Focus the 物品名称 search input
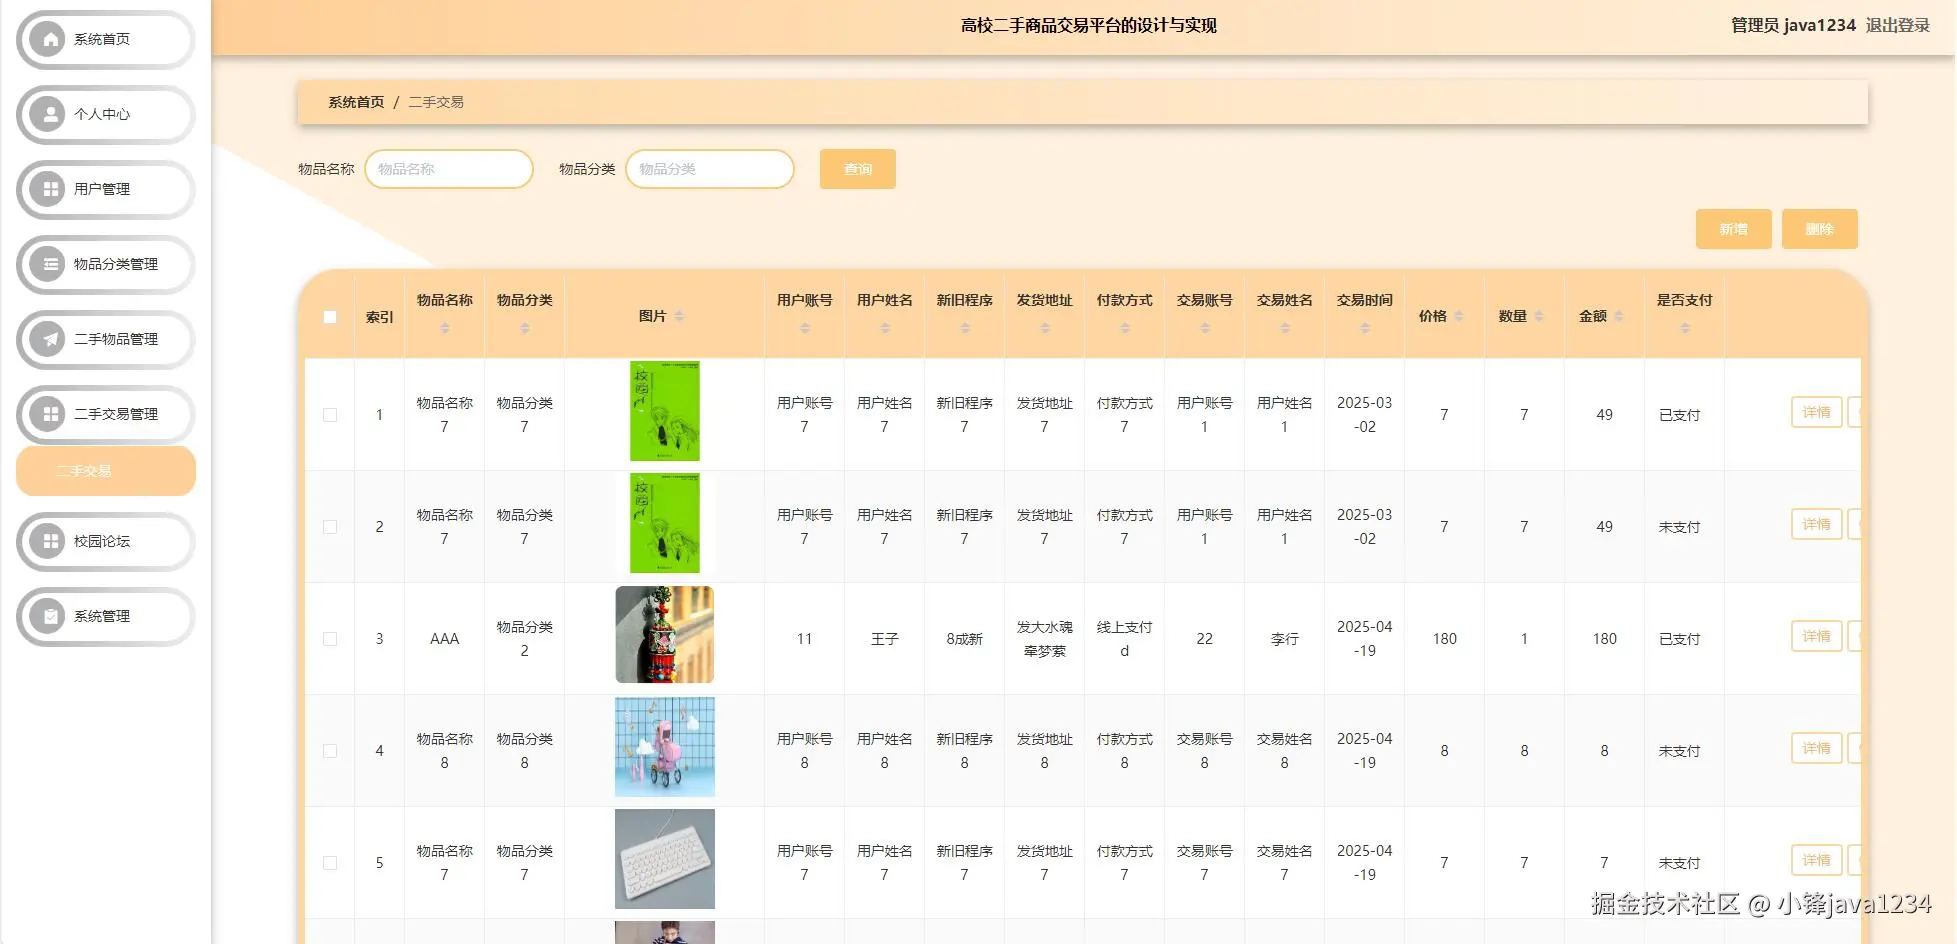1957x944 pixels. tap(449, 169)
